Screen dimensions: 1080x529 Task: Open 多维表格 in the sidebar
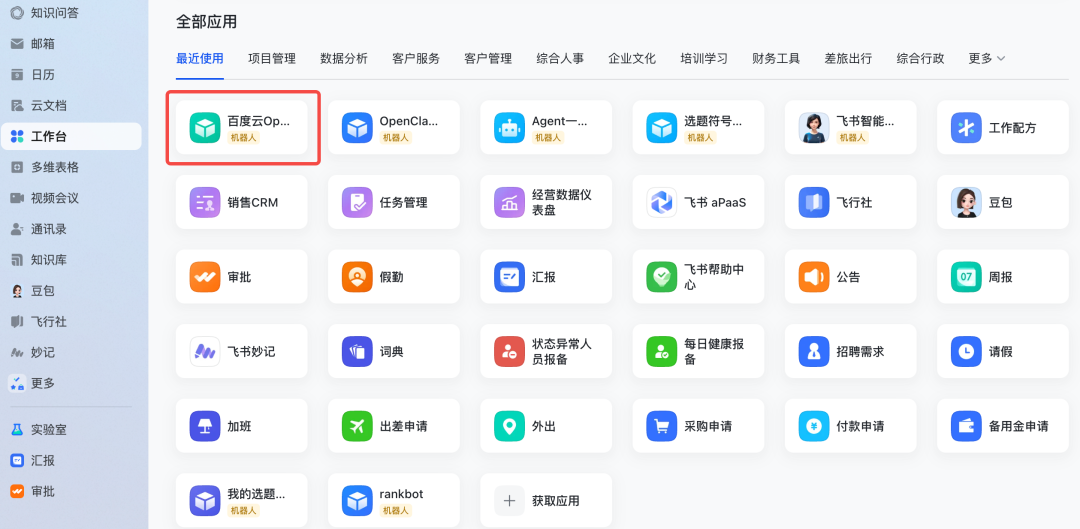54,167
